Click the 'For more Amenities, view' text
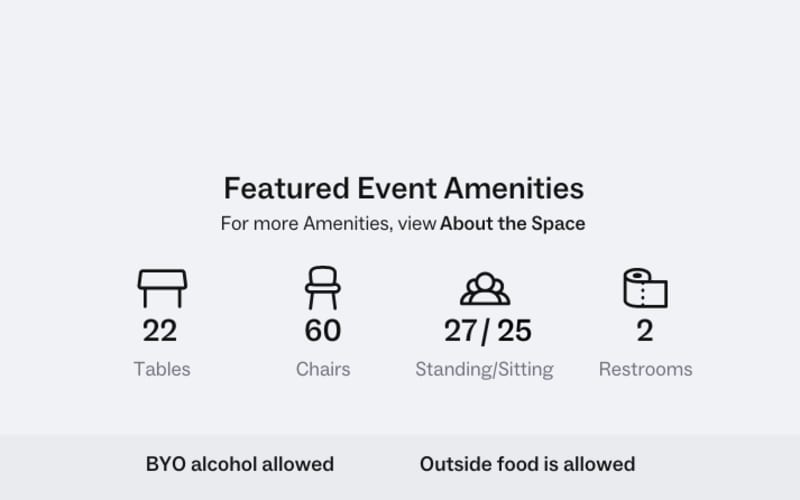 click(x=328, y=223)
